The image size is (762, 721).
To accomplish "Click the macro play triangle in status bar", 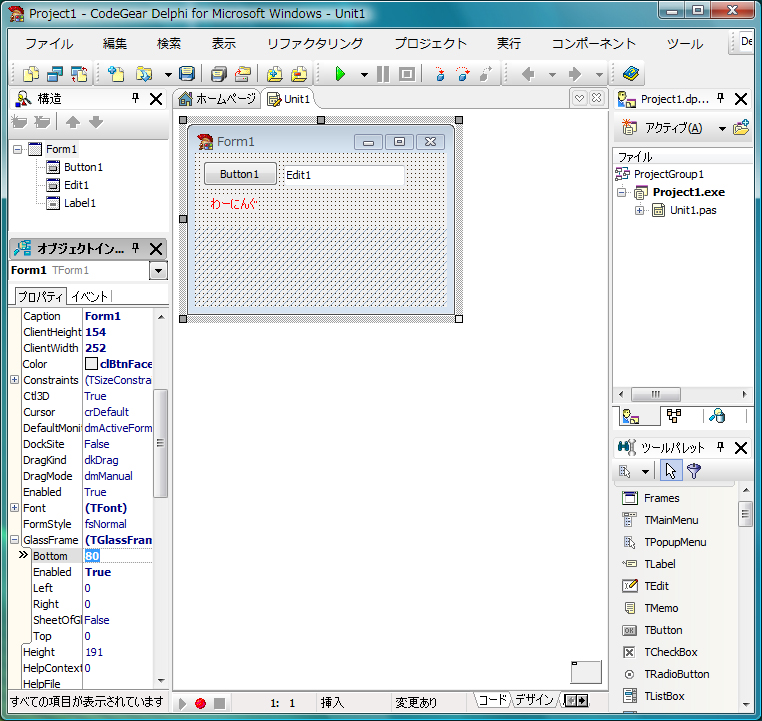I will pyautogui.click(x=182, y=703).
